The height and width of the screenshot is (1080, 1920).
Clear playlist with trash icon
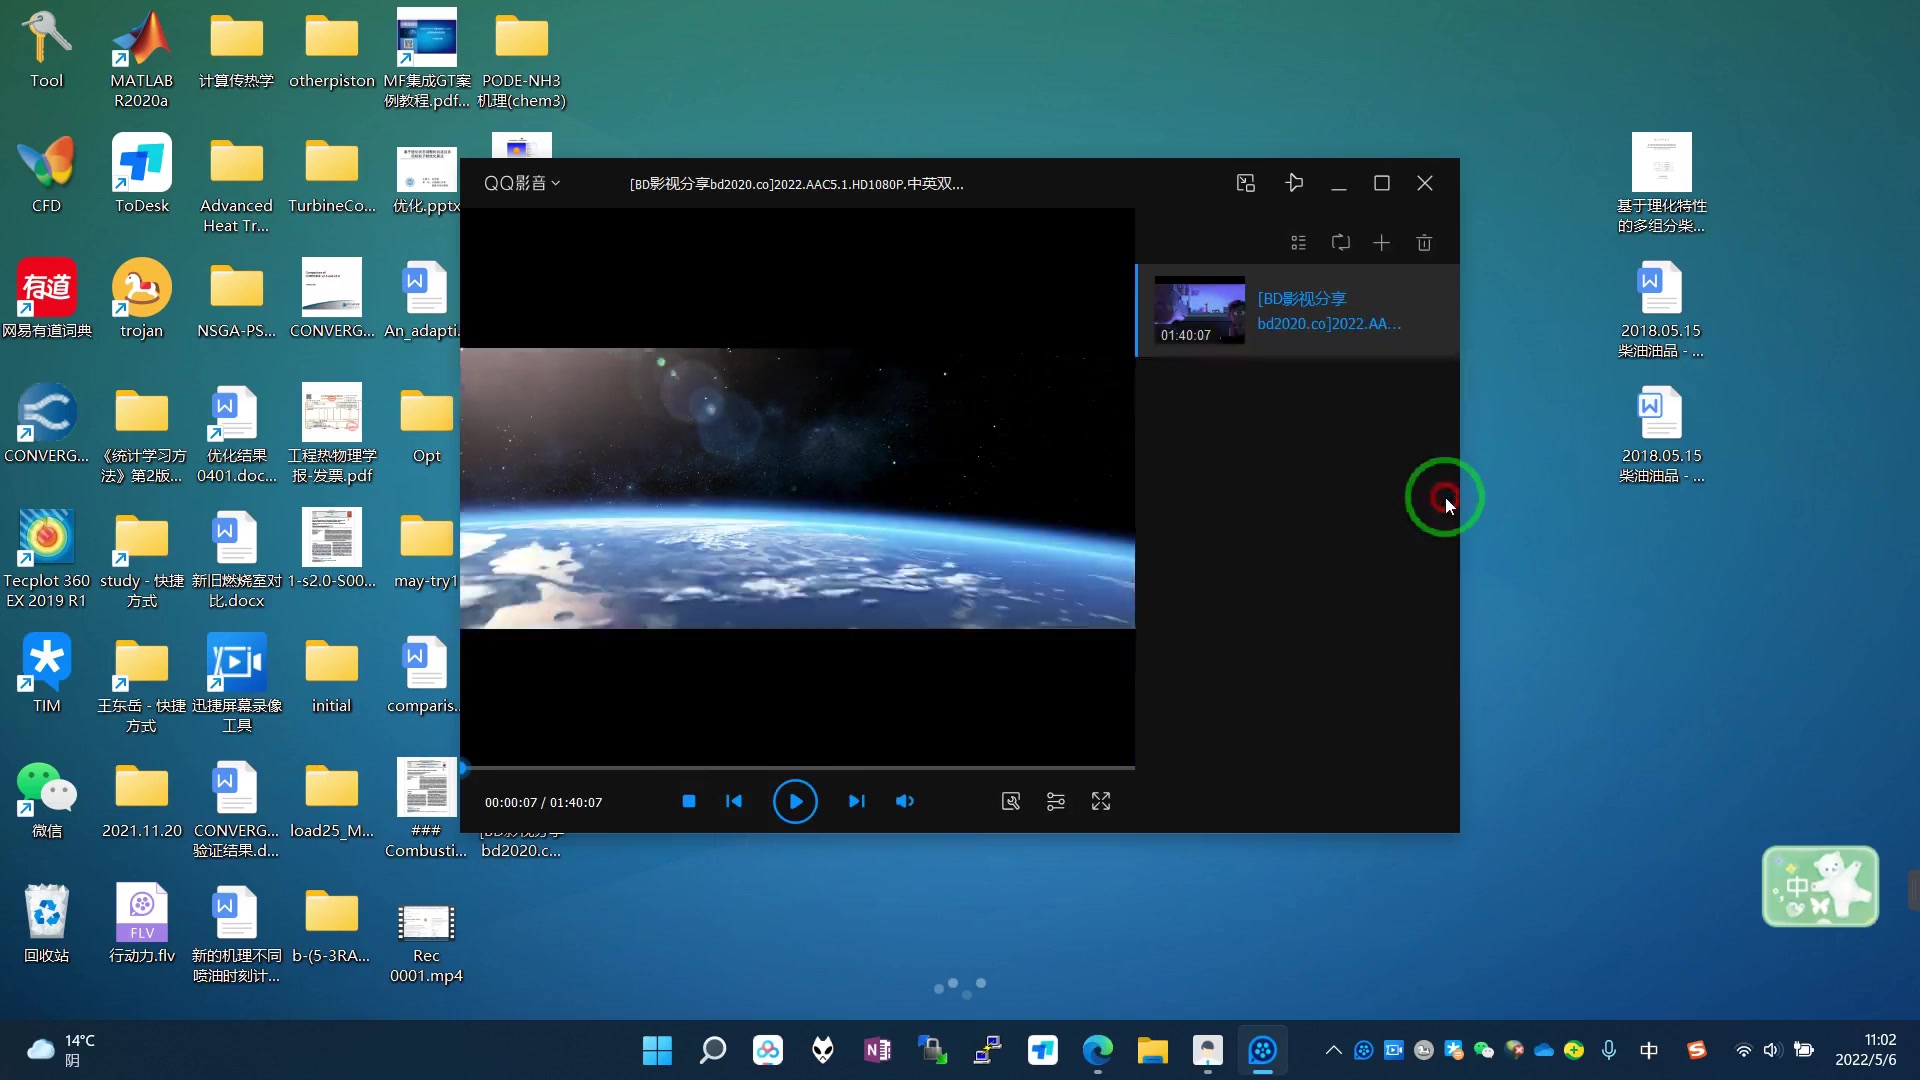click(x=1424, y=243)
